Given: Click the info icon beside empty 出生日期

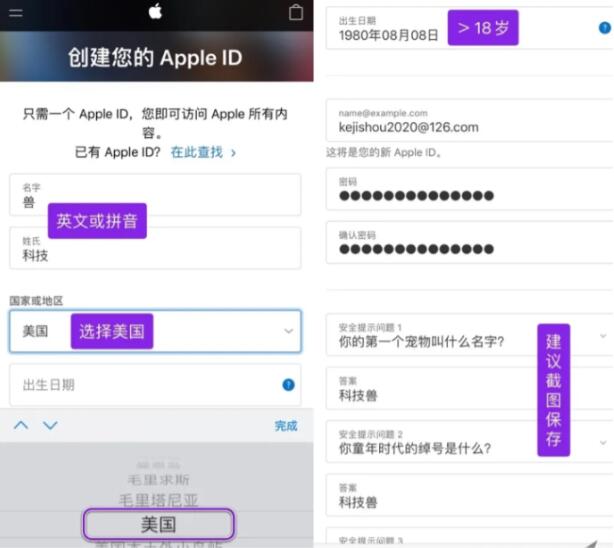Looking at the screenshot, I should 288,385.
